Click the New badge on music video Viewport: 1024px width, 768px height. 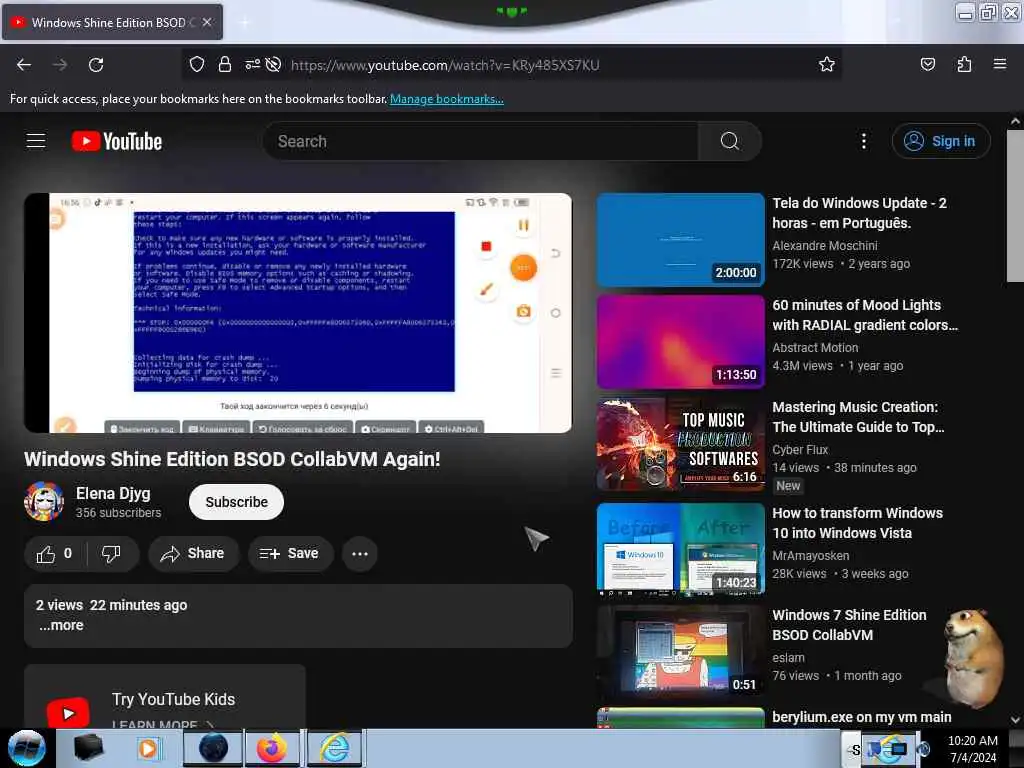[x=788, y=486]
